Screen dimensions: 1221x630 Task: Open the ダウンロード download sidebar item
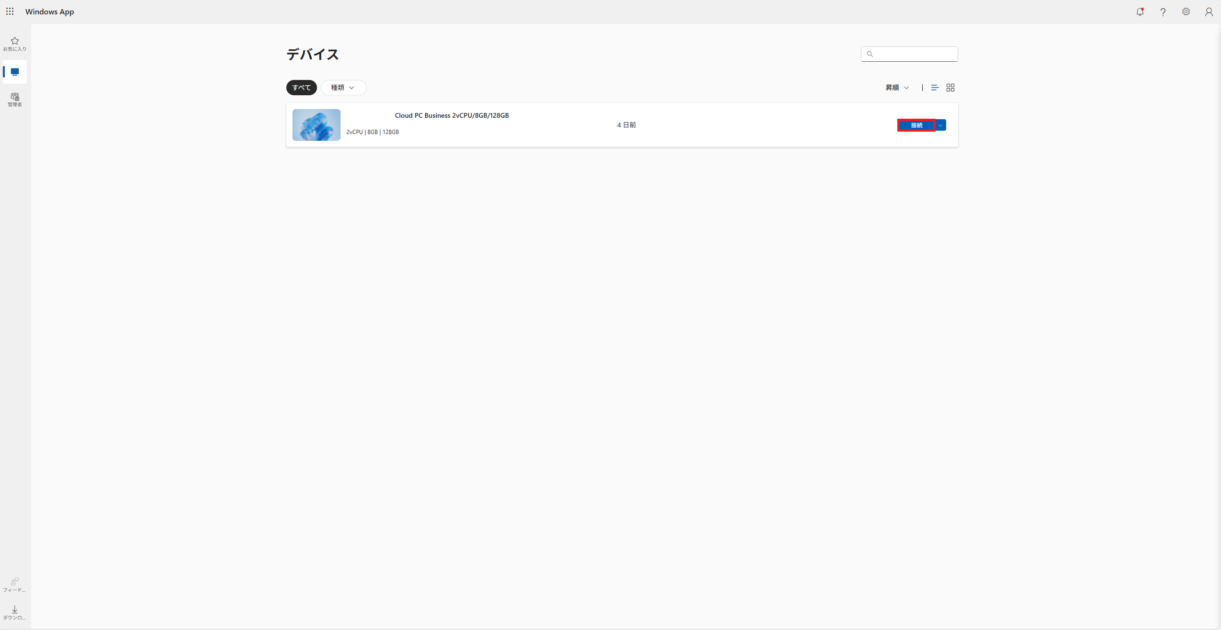pos(15,613)
